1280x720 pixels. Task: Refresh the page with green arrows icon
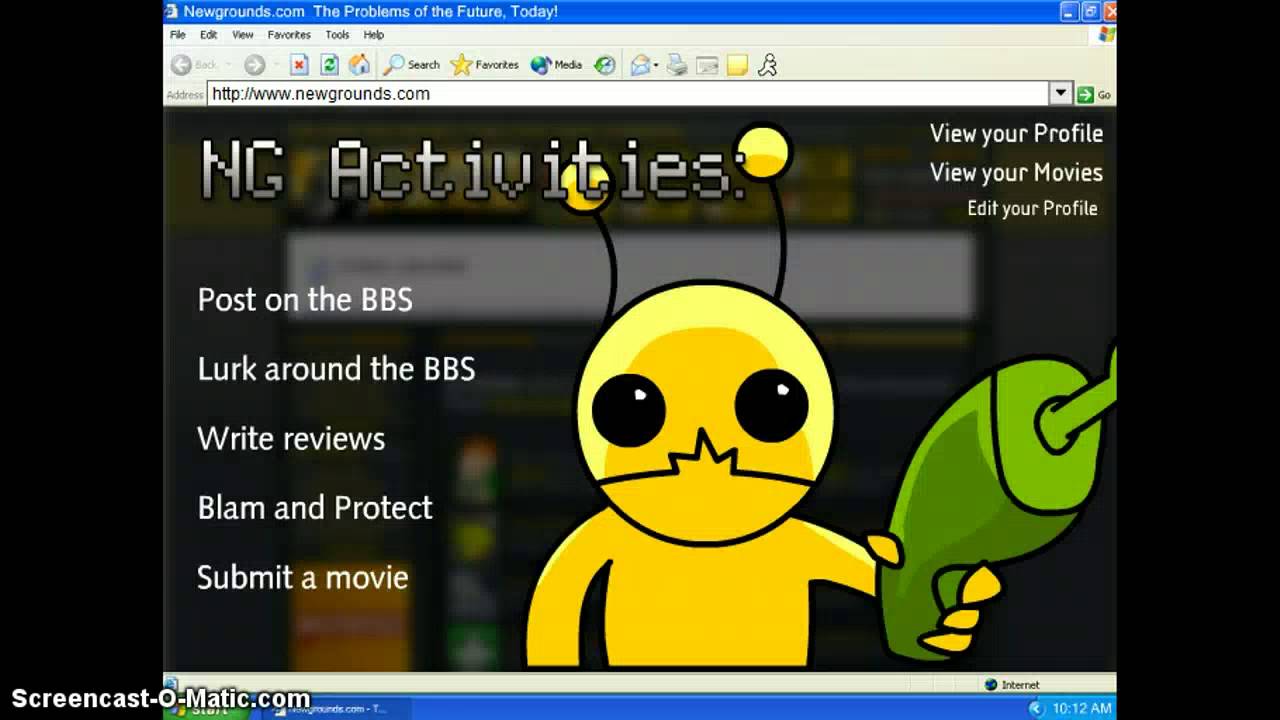click(x=329, y=65)
